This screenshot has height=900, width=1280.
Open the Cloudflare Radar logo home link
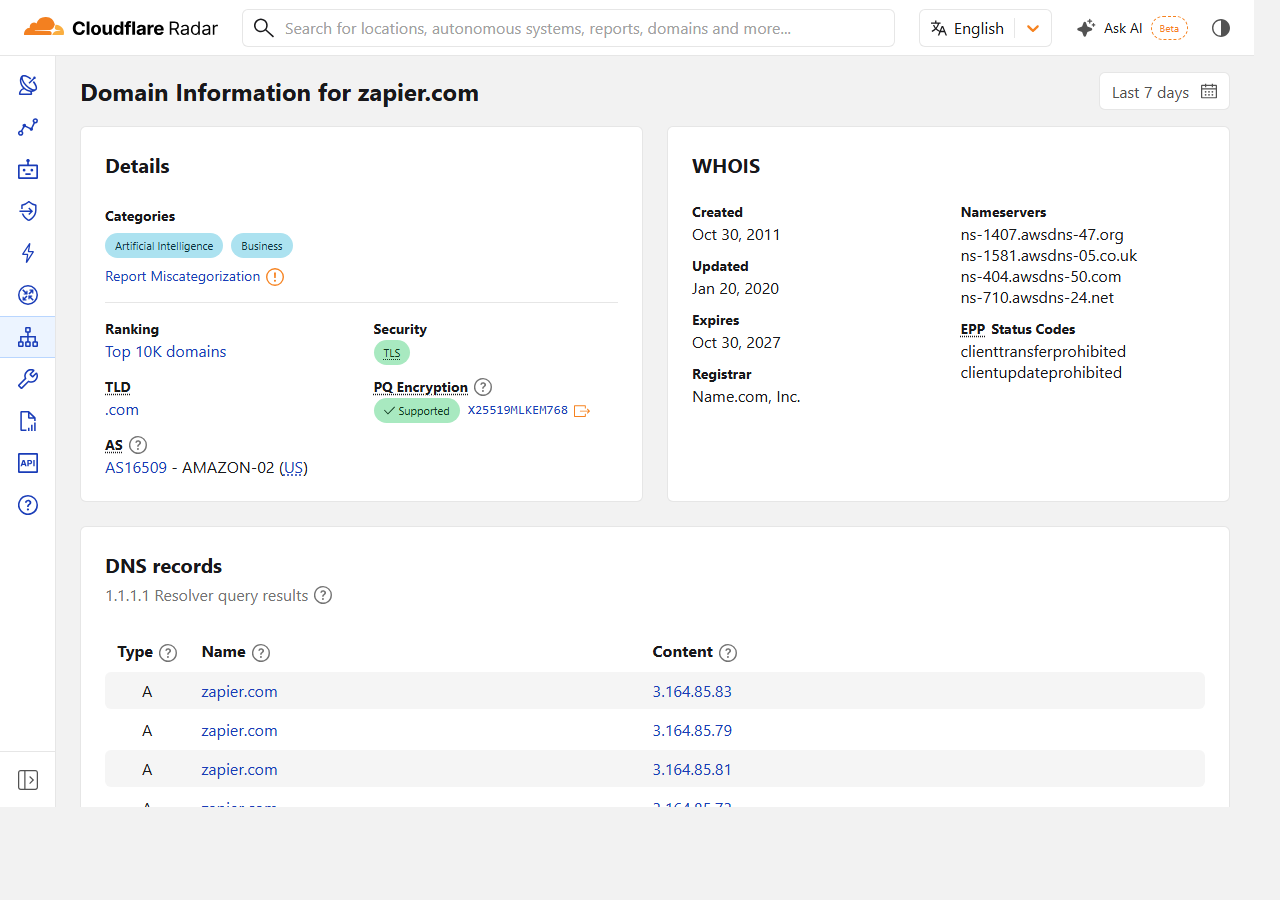coord(121,28)
